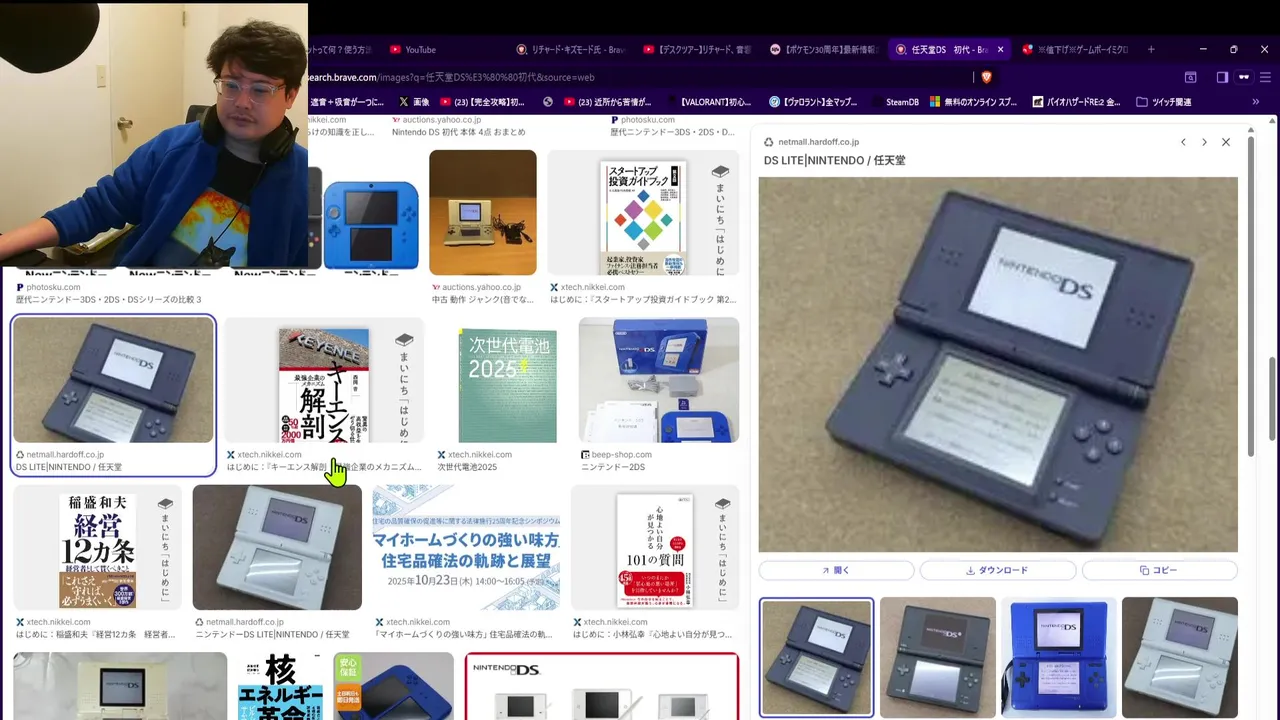This screenshot has height=720, width=1280.
Task: Select the bright blue DS preview thumbnail
Action: (x=1058, y=657)
